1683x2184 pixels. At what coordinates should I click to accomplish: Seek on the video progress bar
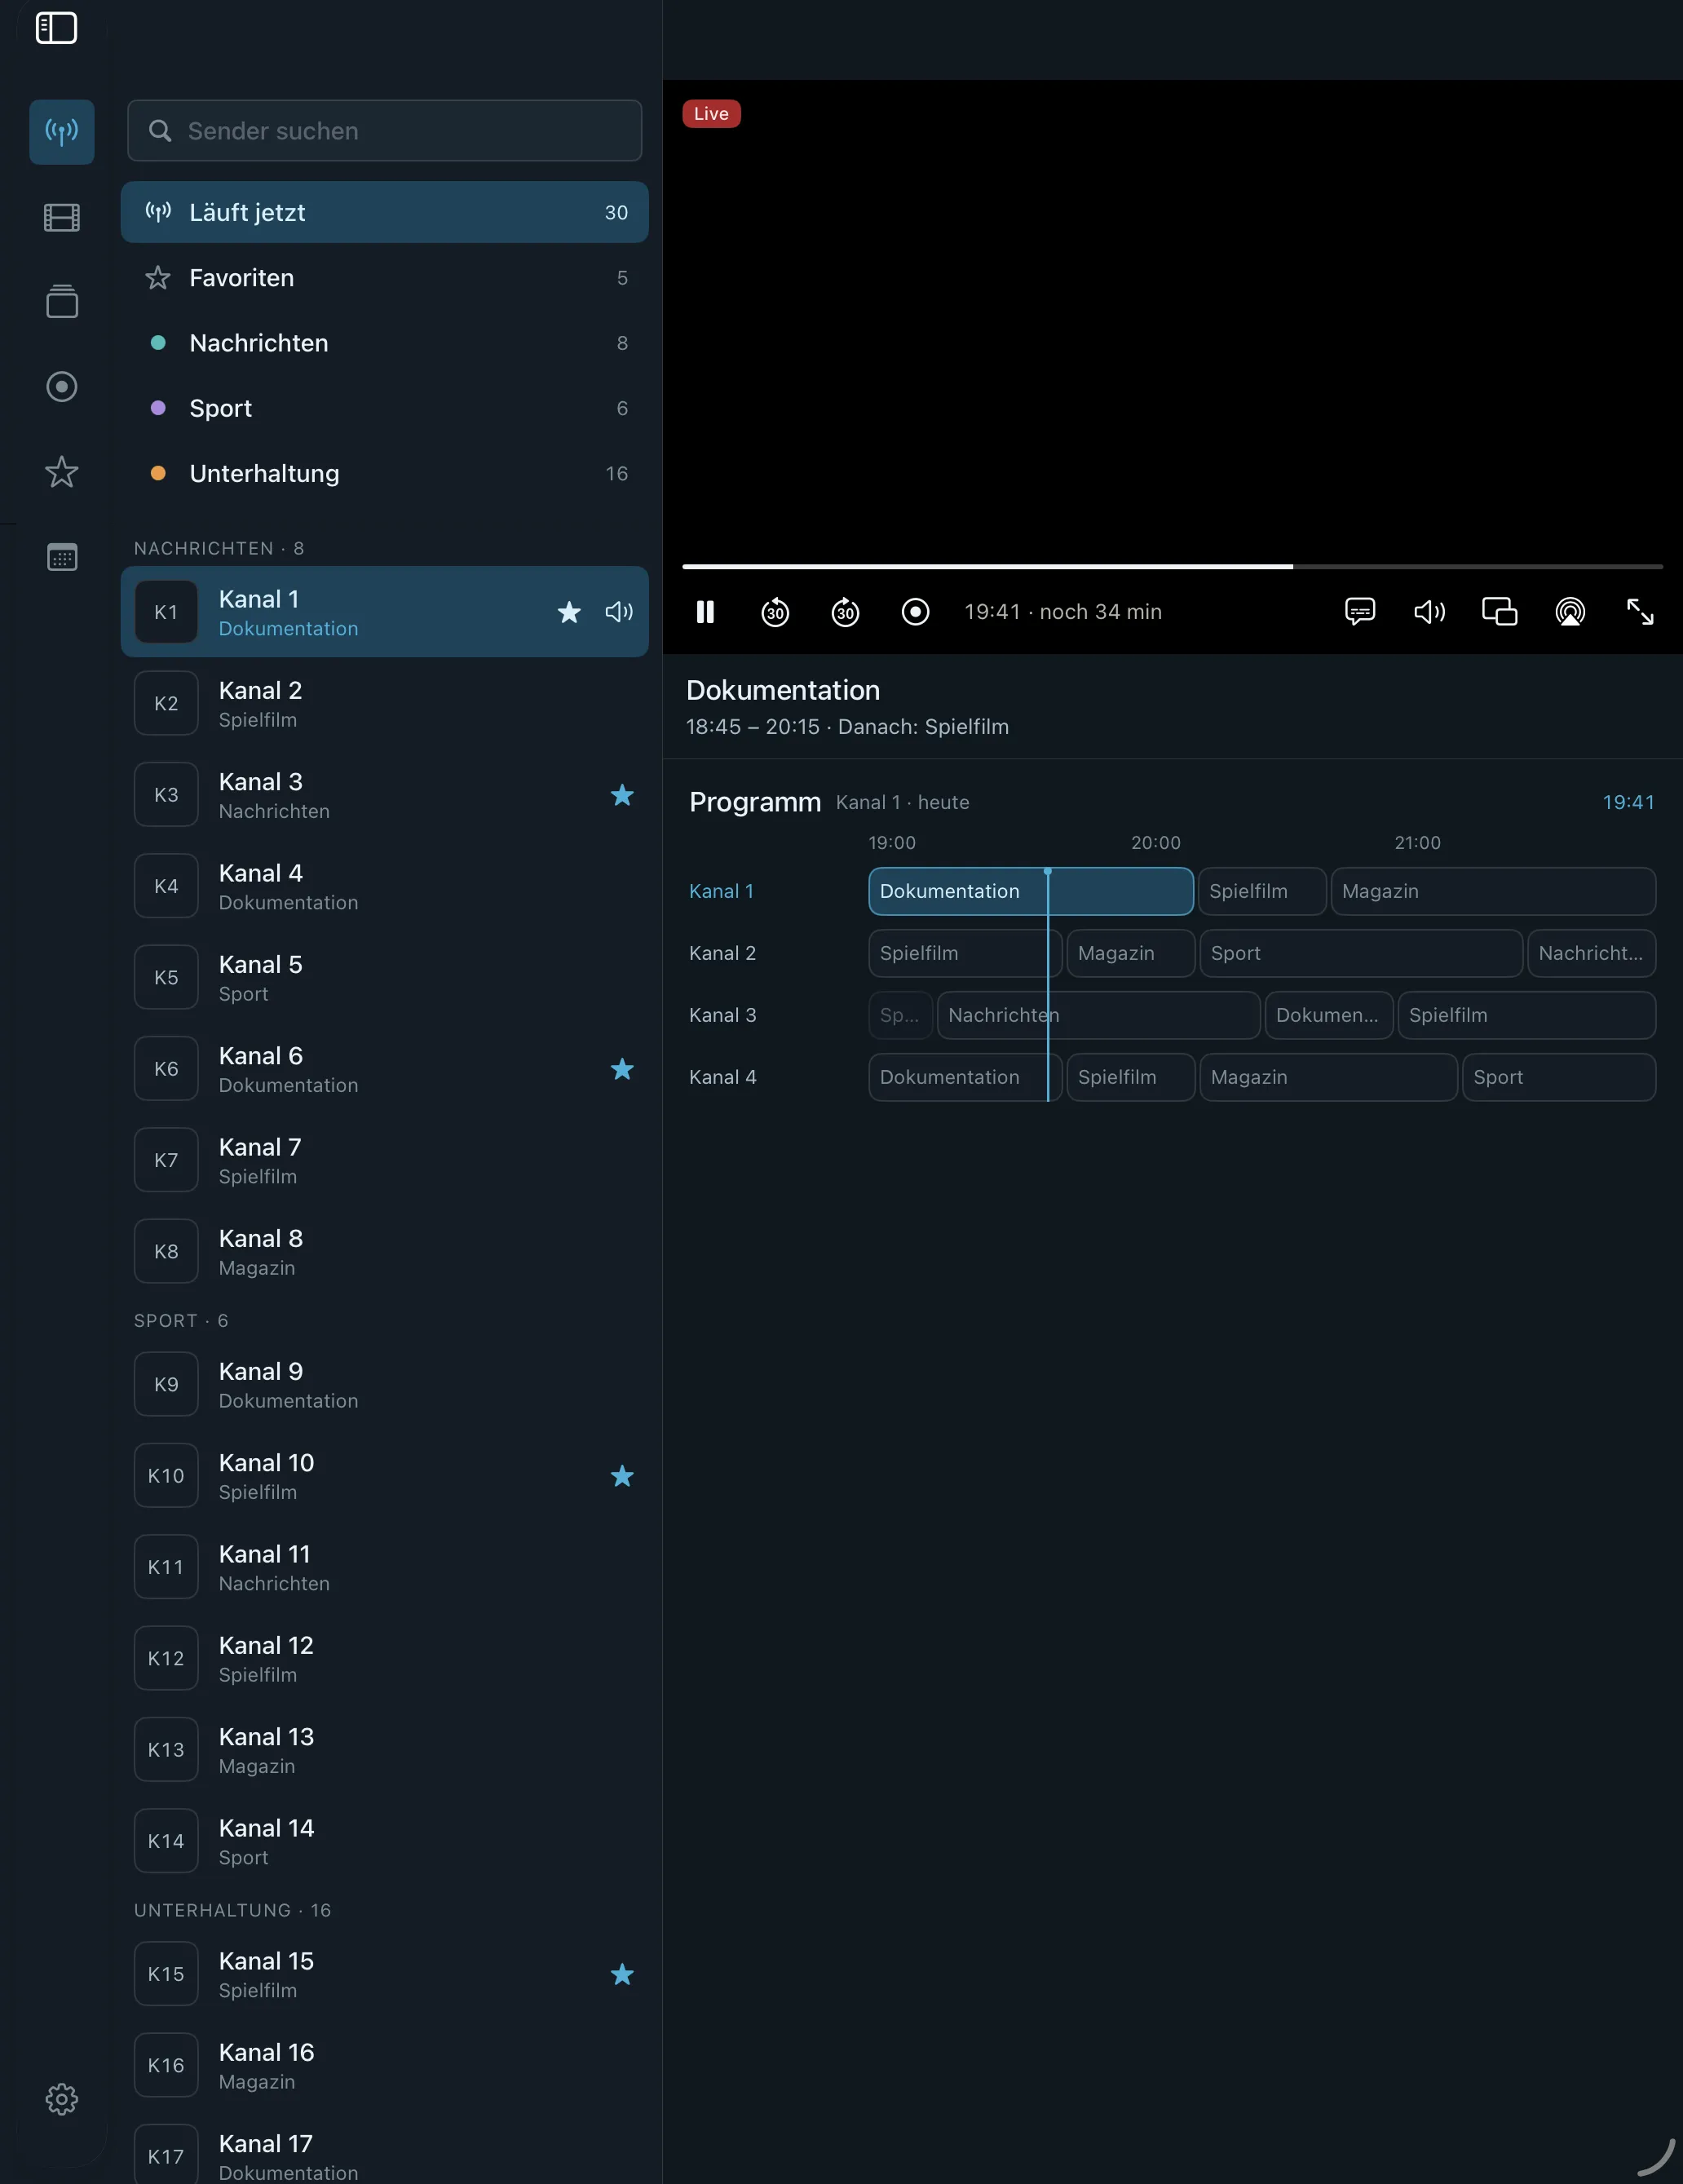pos(1172,567)
